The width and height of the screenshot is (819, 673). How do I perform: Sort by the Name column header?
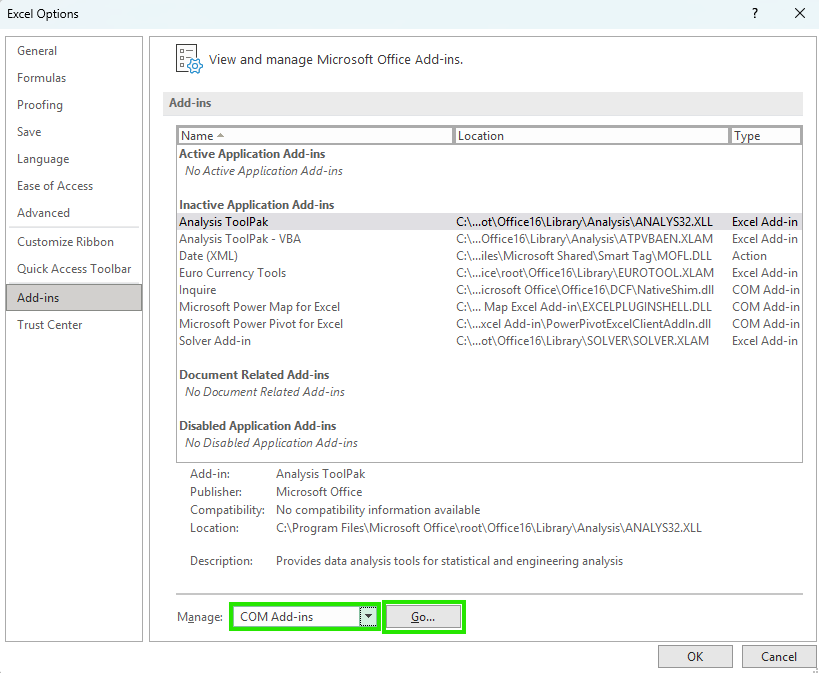(315, 136)
